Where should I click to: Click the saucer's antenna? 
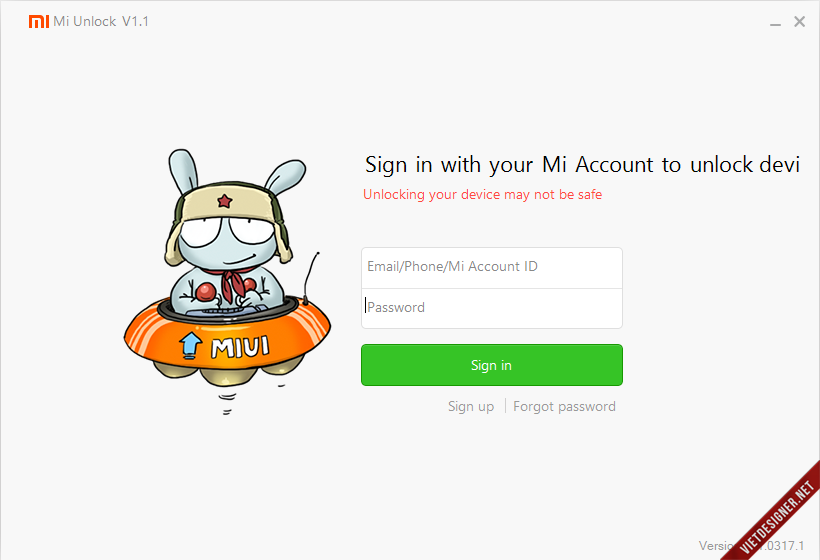tap(310, 278)
